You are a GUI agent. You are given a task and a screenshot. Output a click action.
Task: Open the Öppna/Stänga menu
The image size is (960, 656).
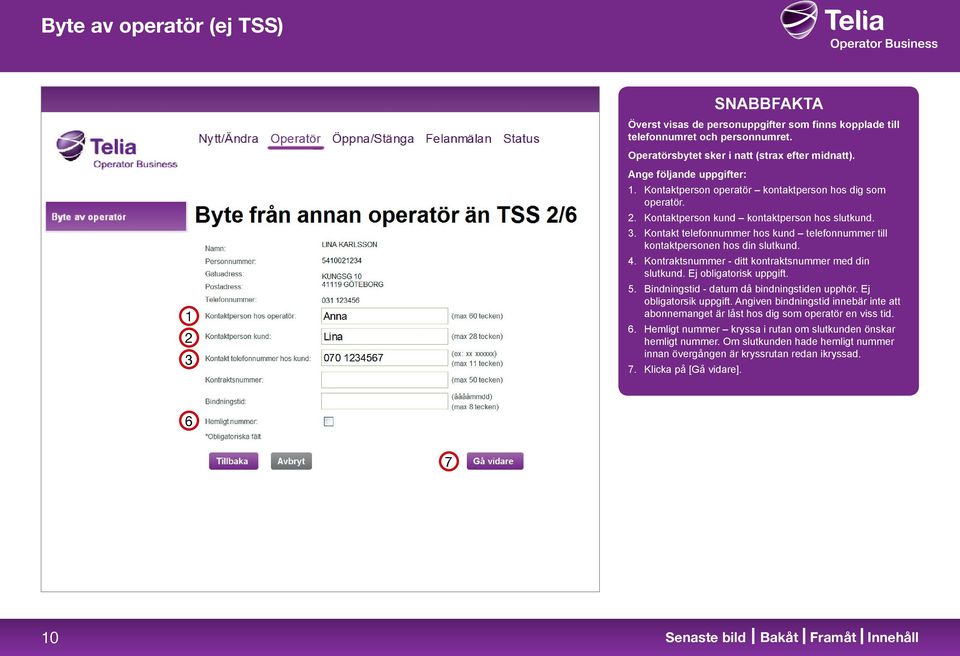pos(373,138)
